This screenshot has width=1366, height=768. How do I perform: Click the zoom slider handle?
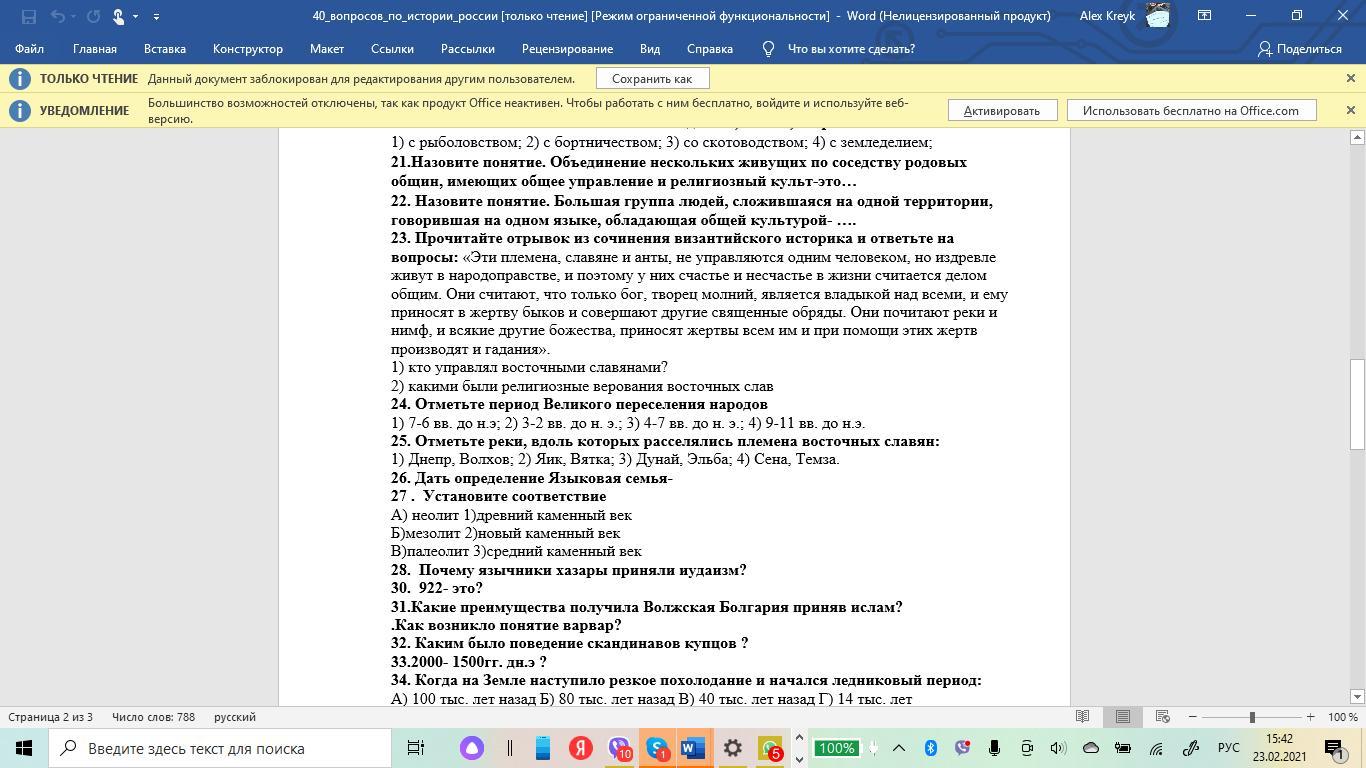[x=1251, y=717]
